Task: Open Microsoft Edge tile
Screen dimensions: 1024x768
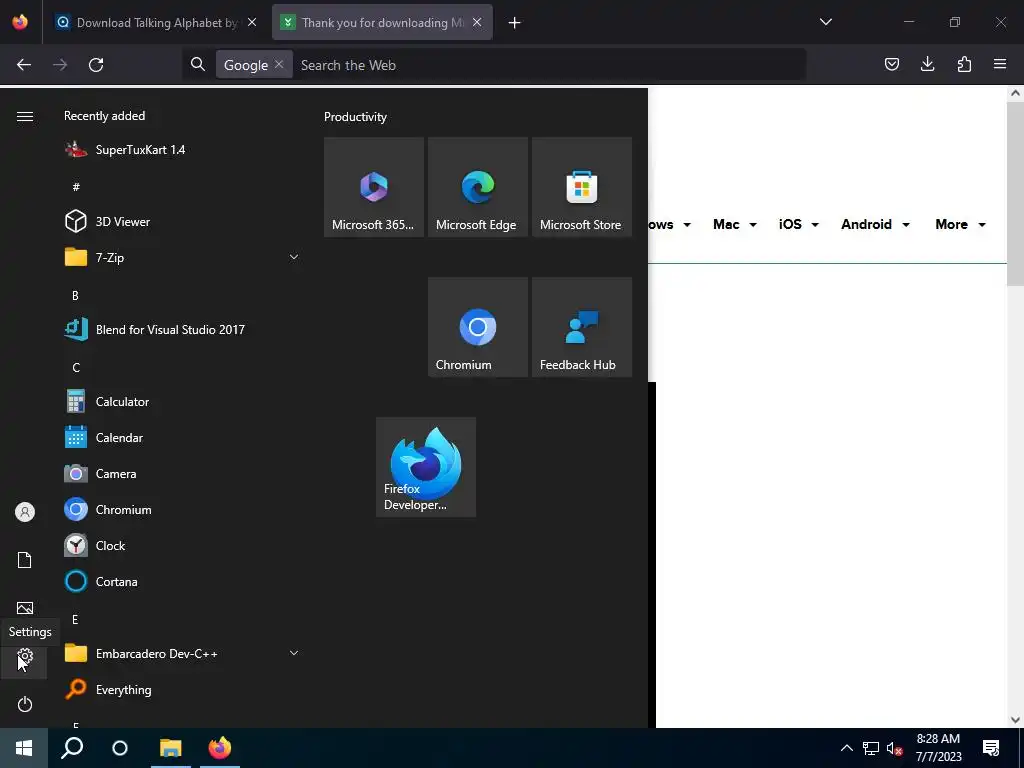Action: pyautogui.click(x=477, y=187)
